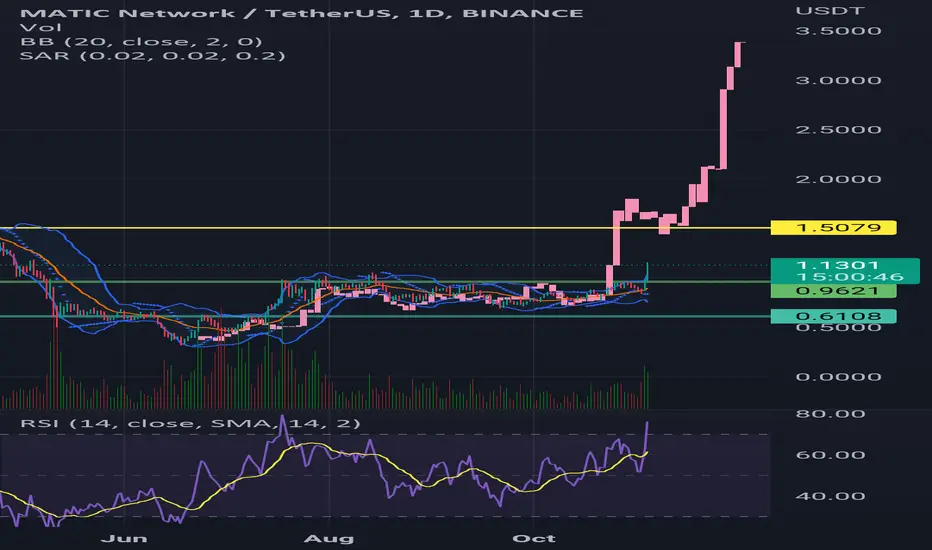This screenshot has width=932, height=550.
Task: Click the Oct label on time axis
Action: tap(534, 539)
